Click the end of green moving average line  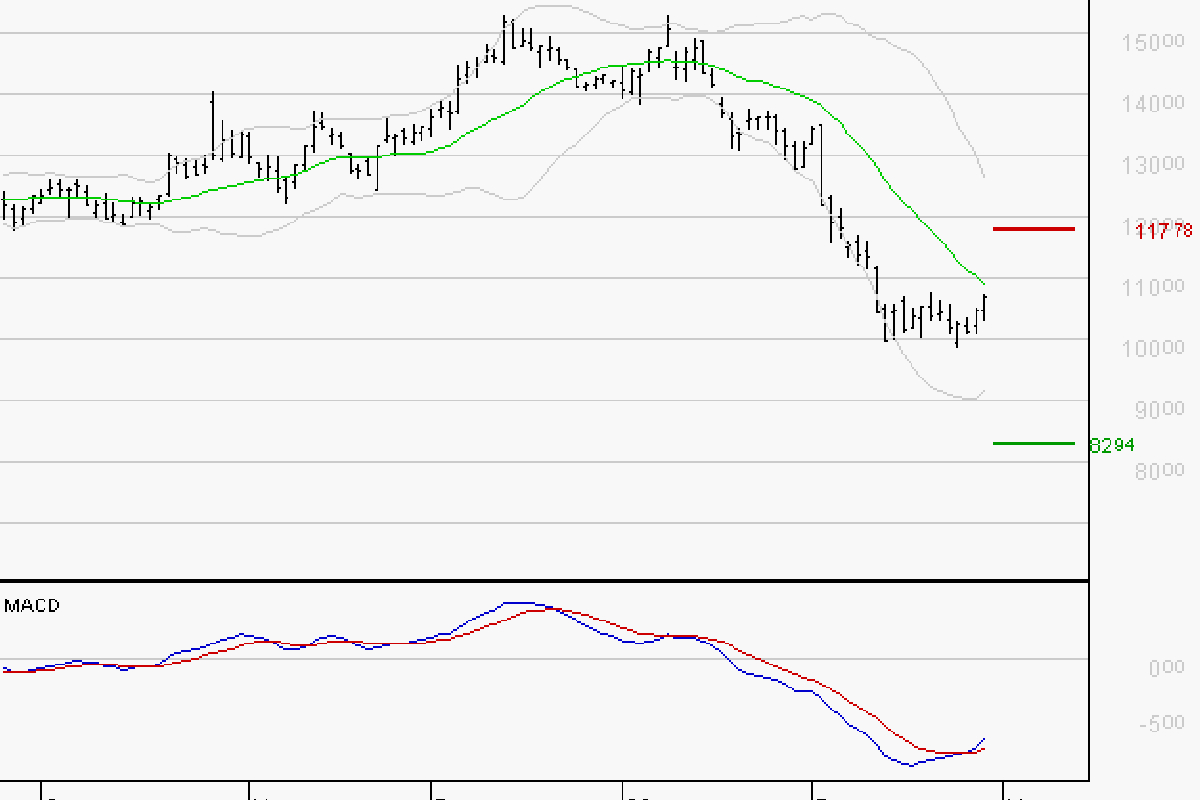(985, 283)
